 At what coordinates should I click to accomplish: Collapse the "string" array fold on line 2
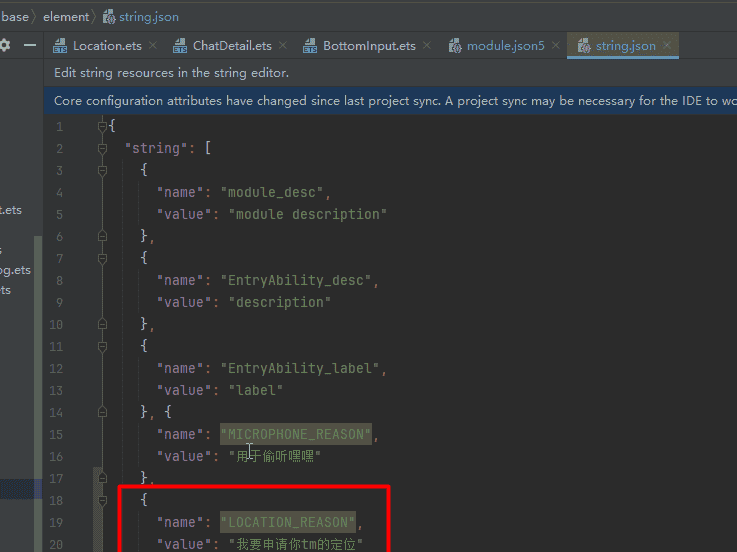[102, 149]
